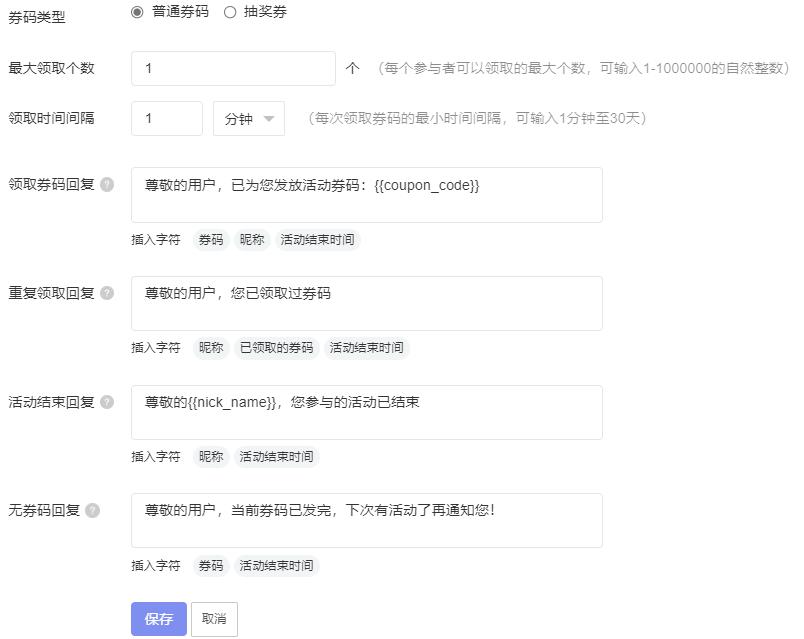Insert the 券码 tag into 领取券码回复

pos(210,240)
